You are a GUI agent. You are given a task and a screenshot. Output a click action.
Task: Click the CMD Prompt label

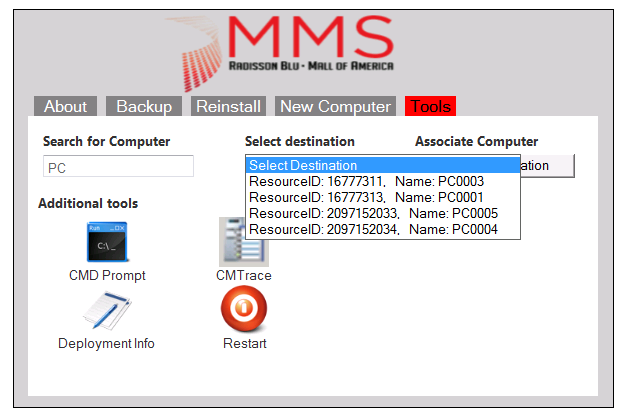point(107,275)
